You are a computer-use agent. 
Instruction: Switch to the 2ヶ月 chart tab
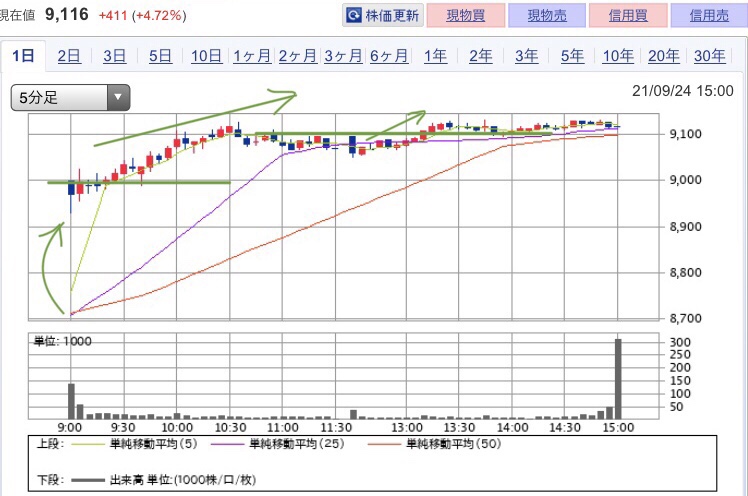pos(298,56)
